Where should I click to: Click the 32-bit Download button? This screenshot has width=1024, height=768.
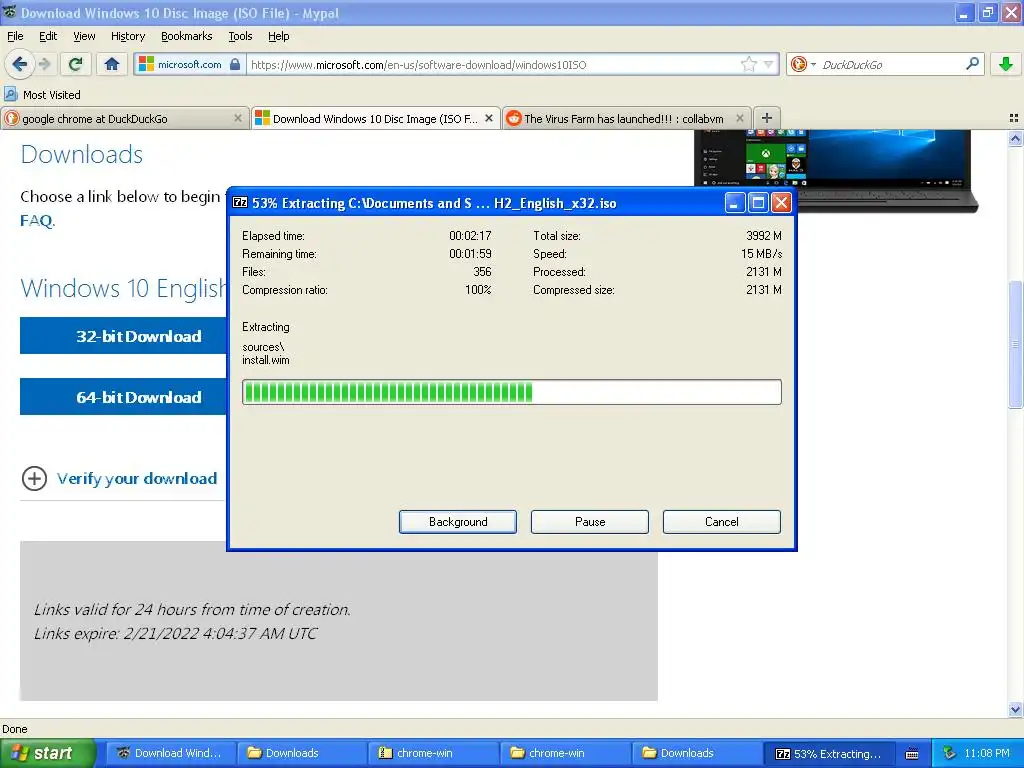[x=123, y=336]
